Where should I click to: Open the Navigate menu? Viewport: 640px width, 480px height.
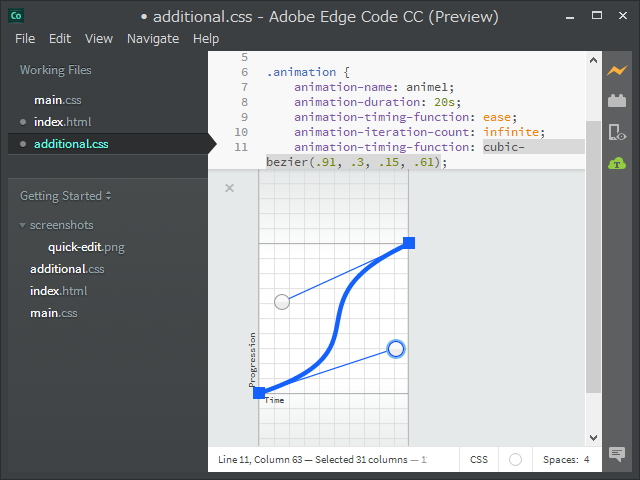point(153,38)
